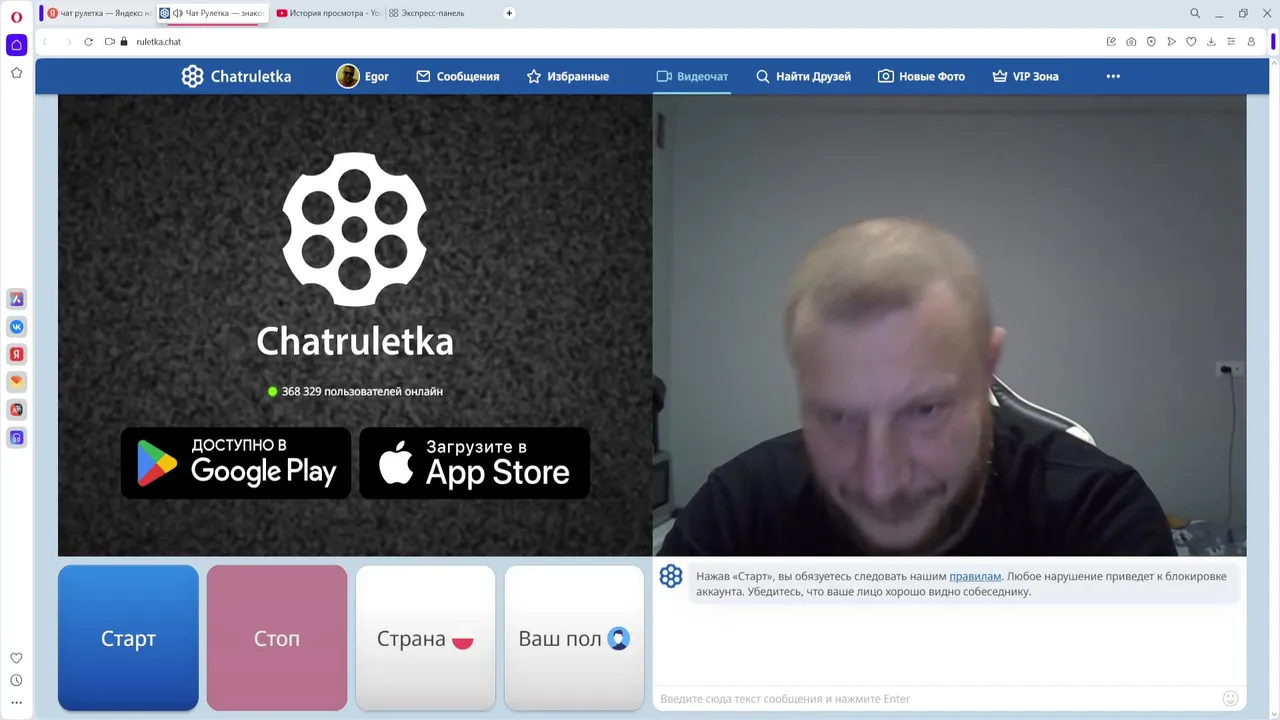1280x720 pixels.
Task: Open the 'VIP Зона' section
Action: point(1025,76)
